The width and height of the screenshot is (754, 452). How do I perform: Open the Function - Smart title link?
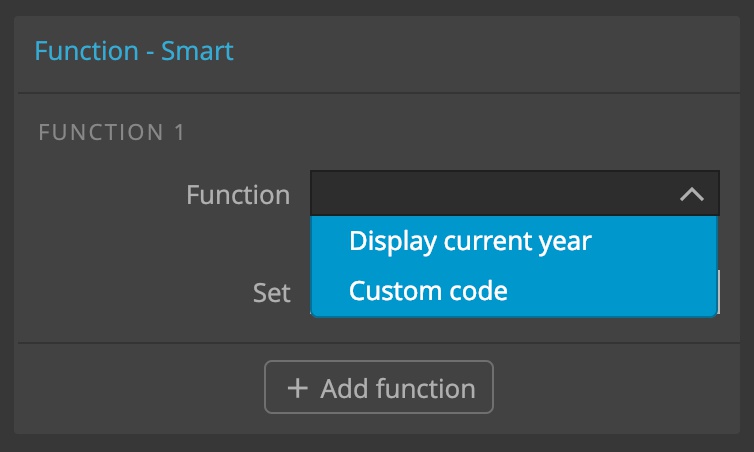pos(134,51)
